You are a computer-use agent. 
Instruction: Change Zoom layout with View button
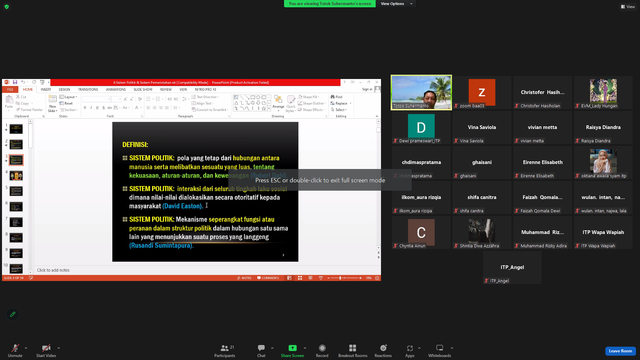point(628,7)
